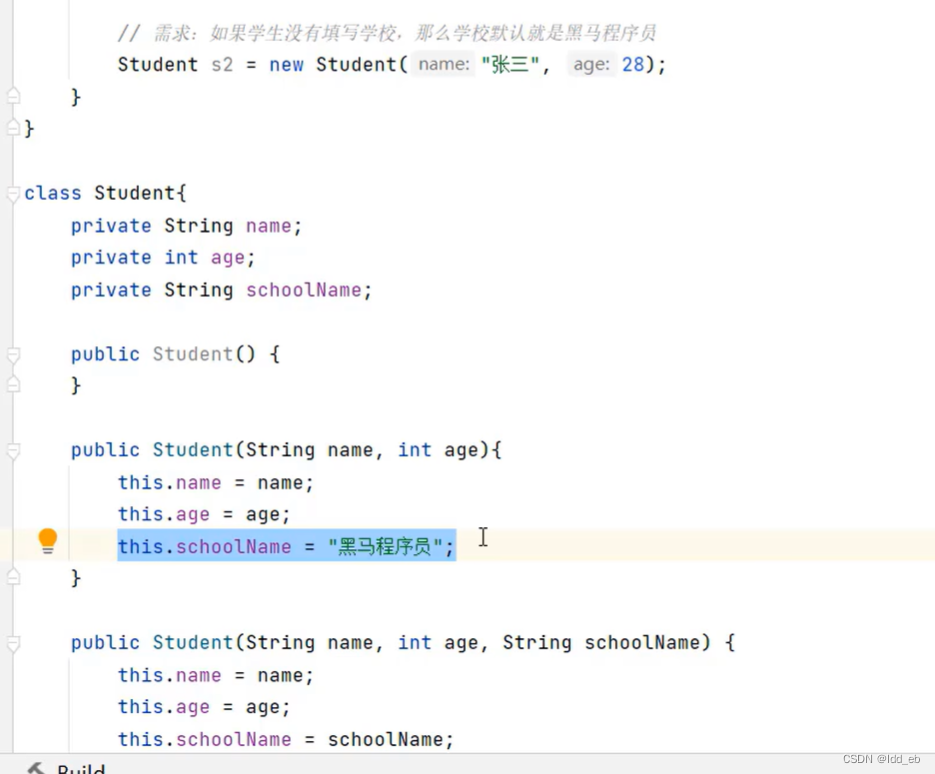The height and width of the screenshot is (774, 935).
Task: Click 'Student' in the two-parameter constructor signature
Action: point(193,450)
